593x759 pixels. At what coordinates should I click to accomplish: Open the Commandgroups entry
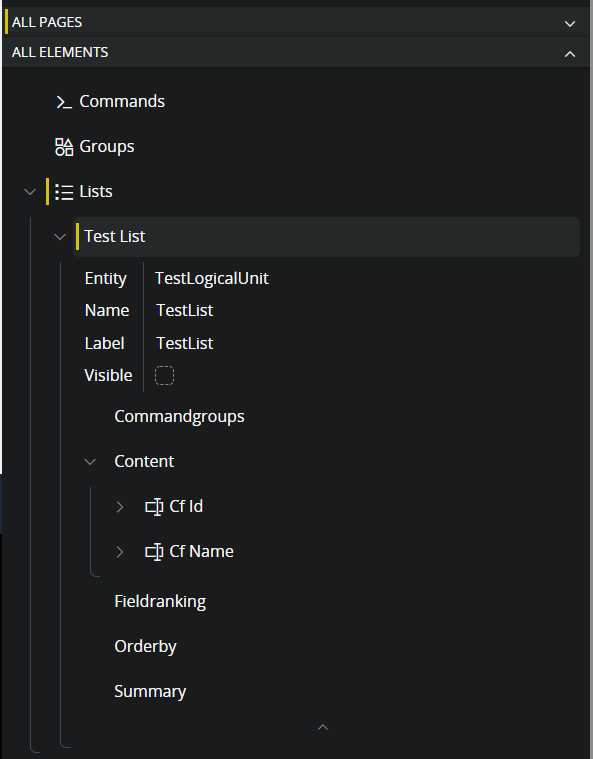click(179, 417)
